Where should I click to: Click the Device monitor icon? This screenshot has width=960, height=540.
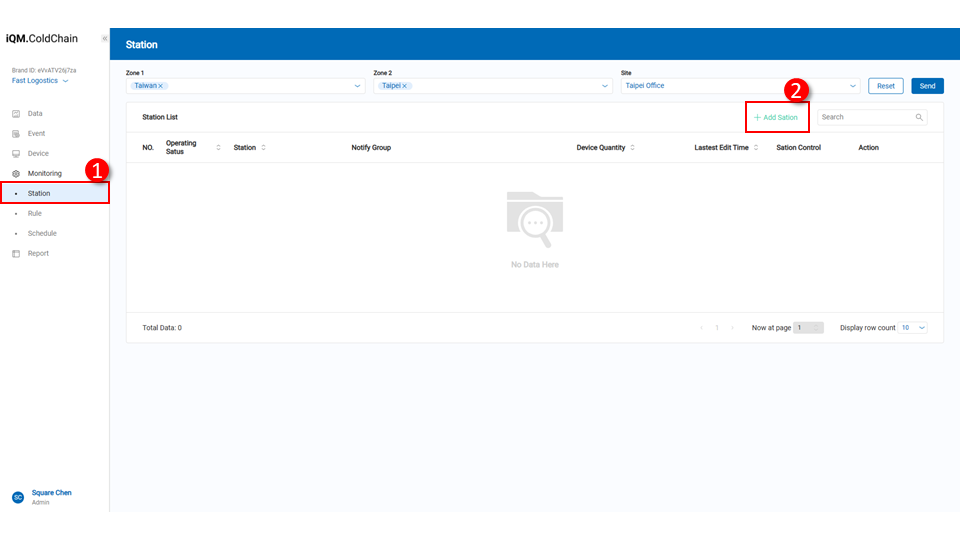(x=16, y=154)
